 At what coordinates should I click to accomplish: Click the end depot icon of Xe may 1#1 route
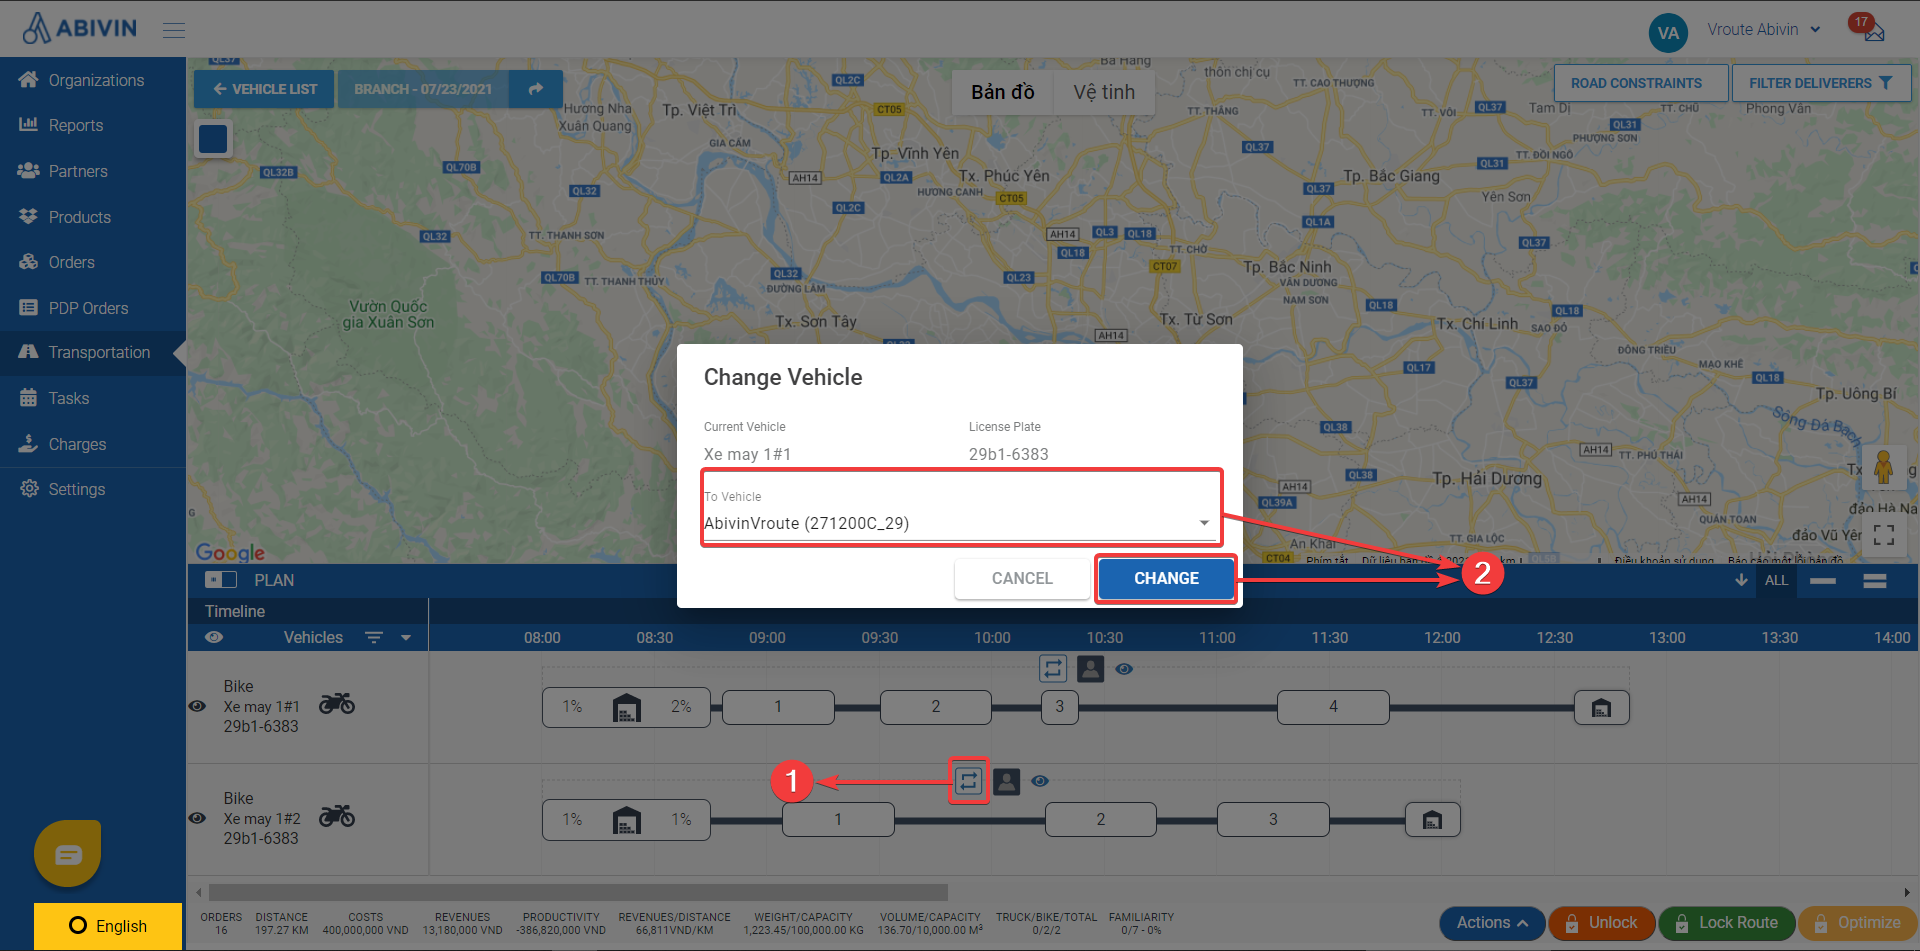(x=1601, y=707)
